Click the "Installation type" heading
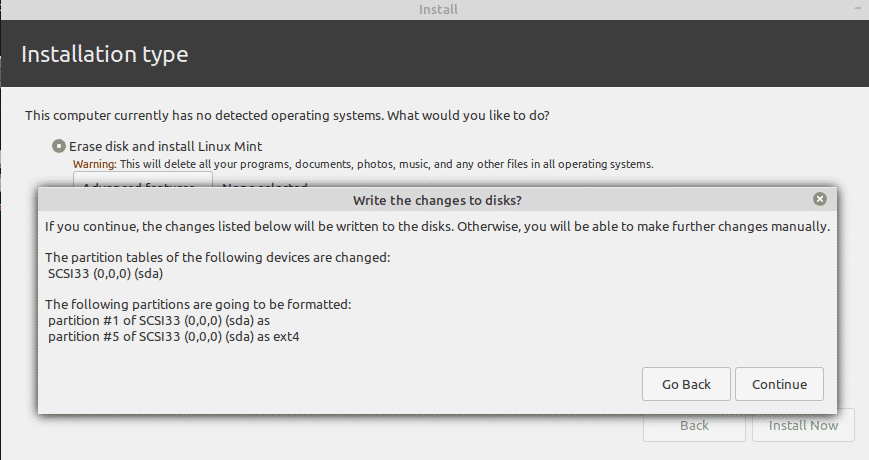The width and height of the screenshot is (869, 460). [x=104, y=54]
